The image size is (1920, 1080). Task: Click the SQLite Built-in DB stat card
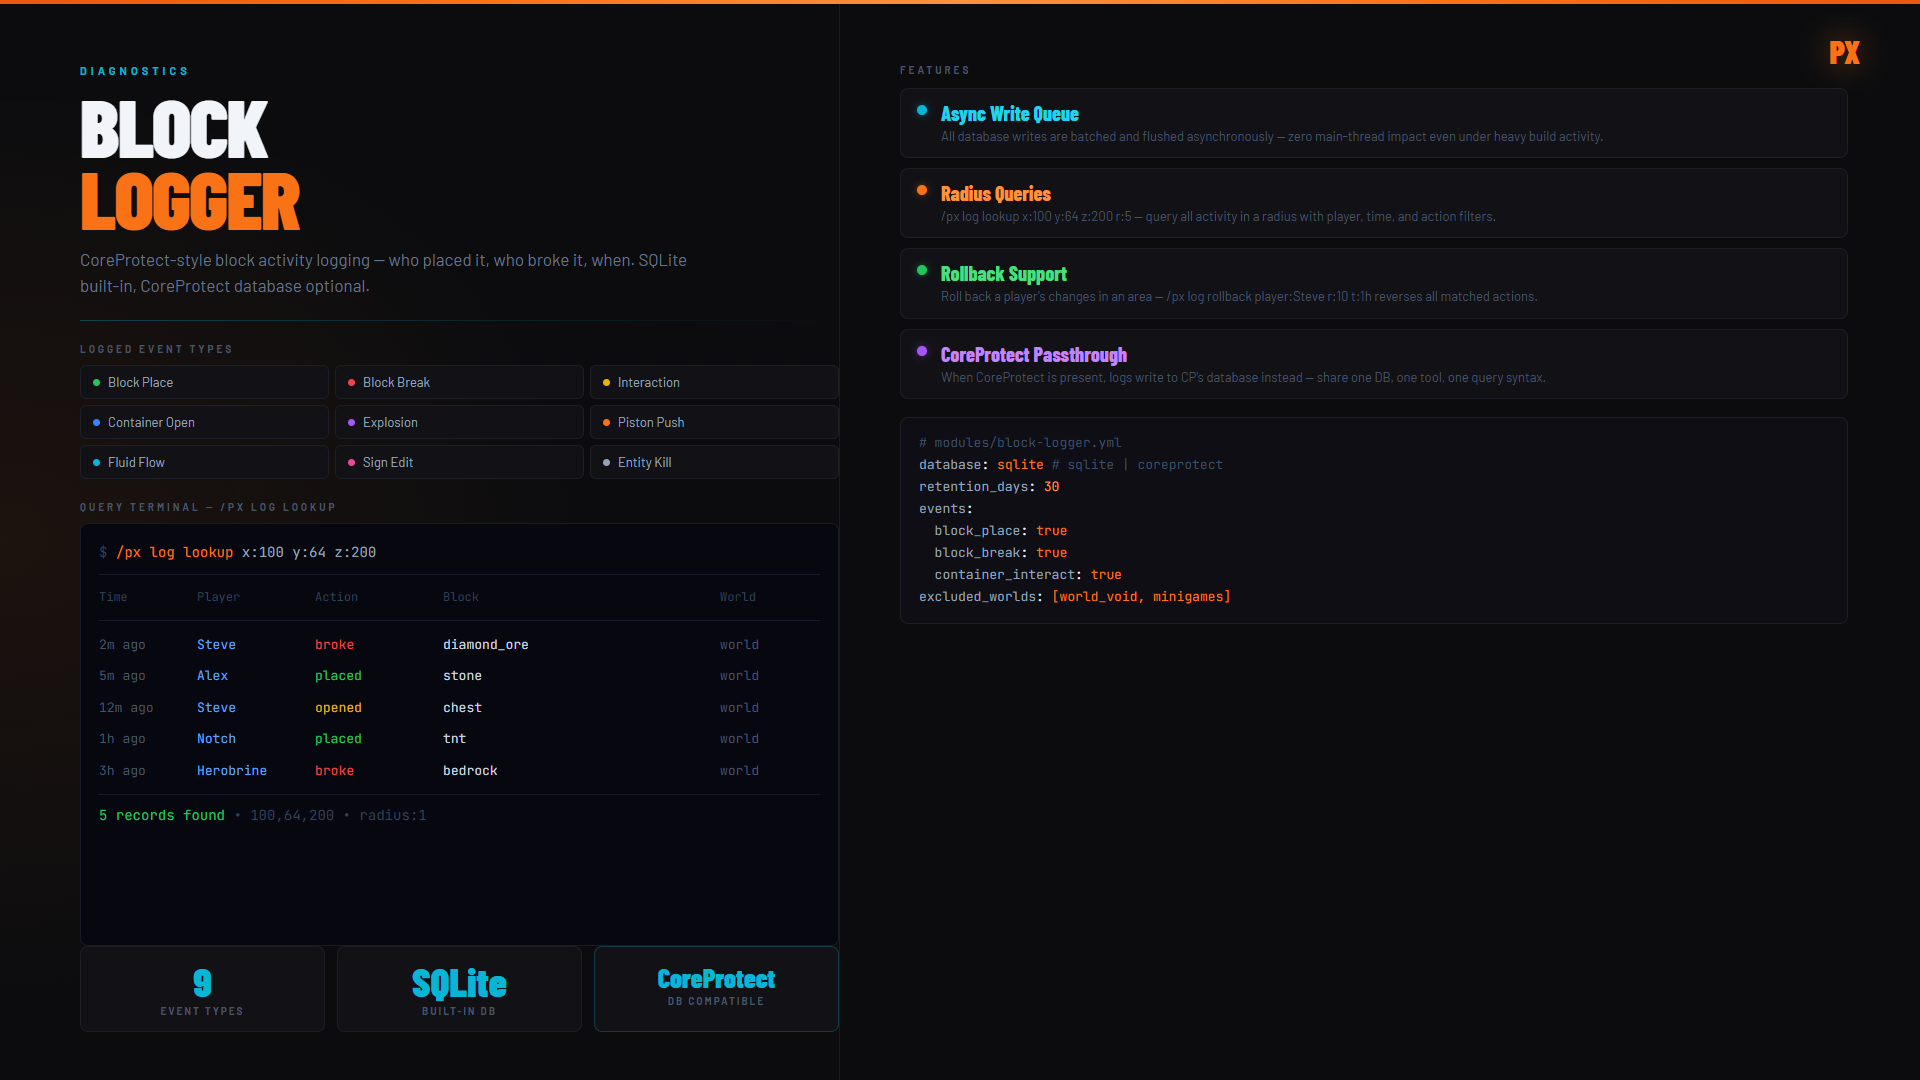[x=459, y=989]
